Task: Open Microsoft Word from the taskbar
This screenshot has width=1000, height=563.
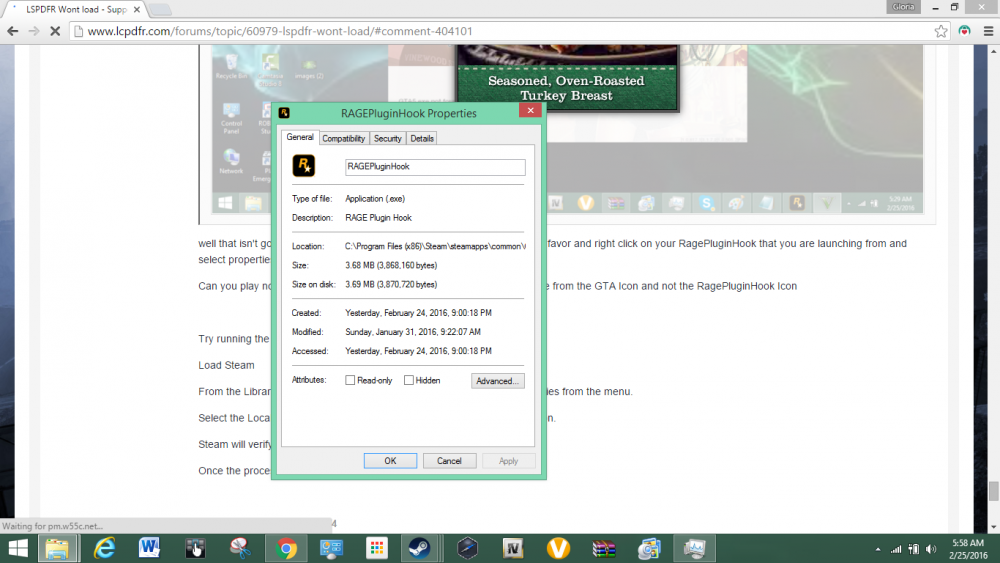Action: (x=149, y=548)
